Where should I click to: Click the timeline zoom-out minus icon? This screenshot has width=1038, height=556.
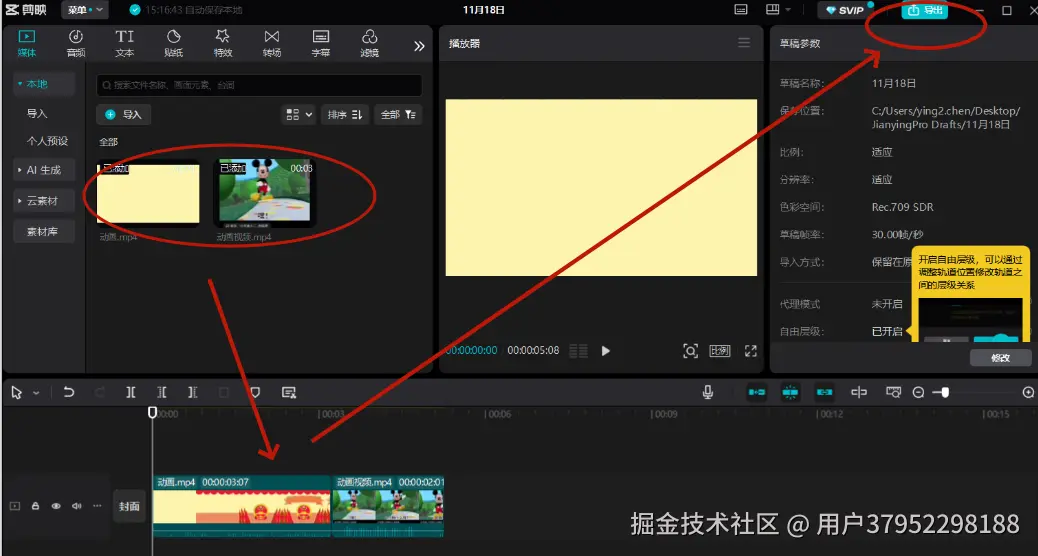tap(918, 393)
